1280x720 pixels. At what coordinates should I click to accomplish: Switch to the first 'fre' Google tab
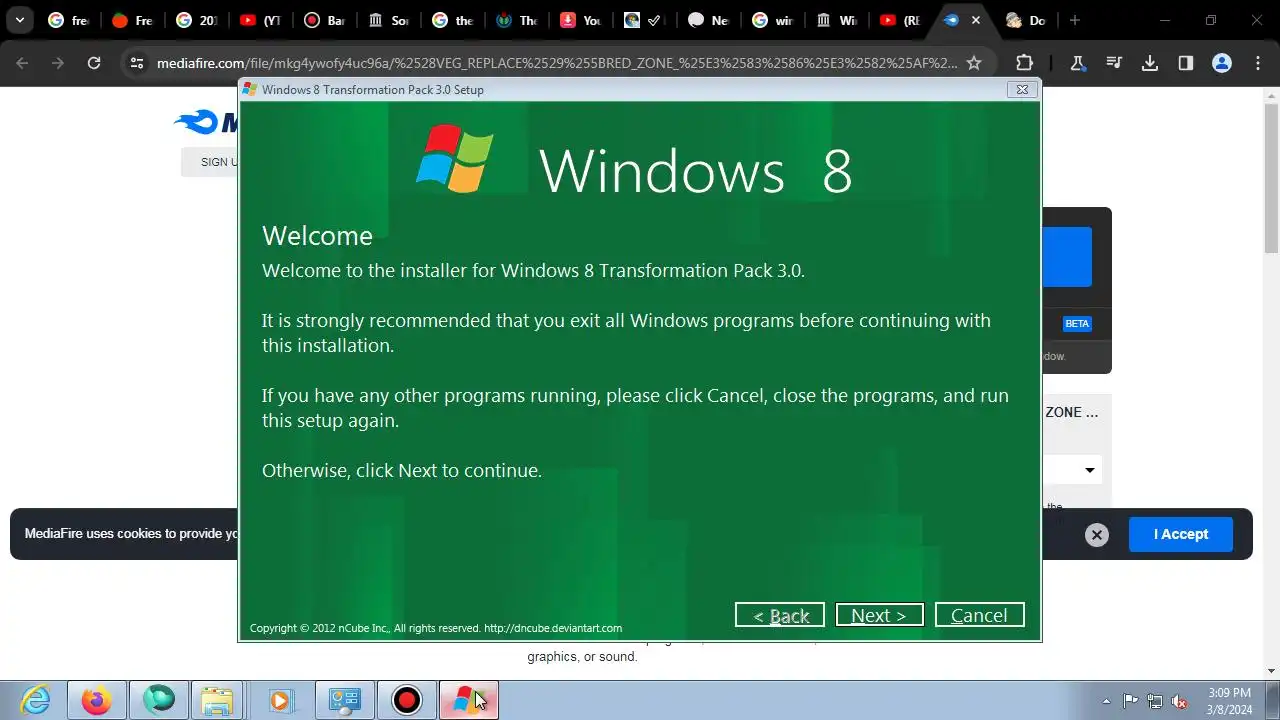click(x=69, y=20)
